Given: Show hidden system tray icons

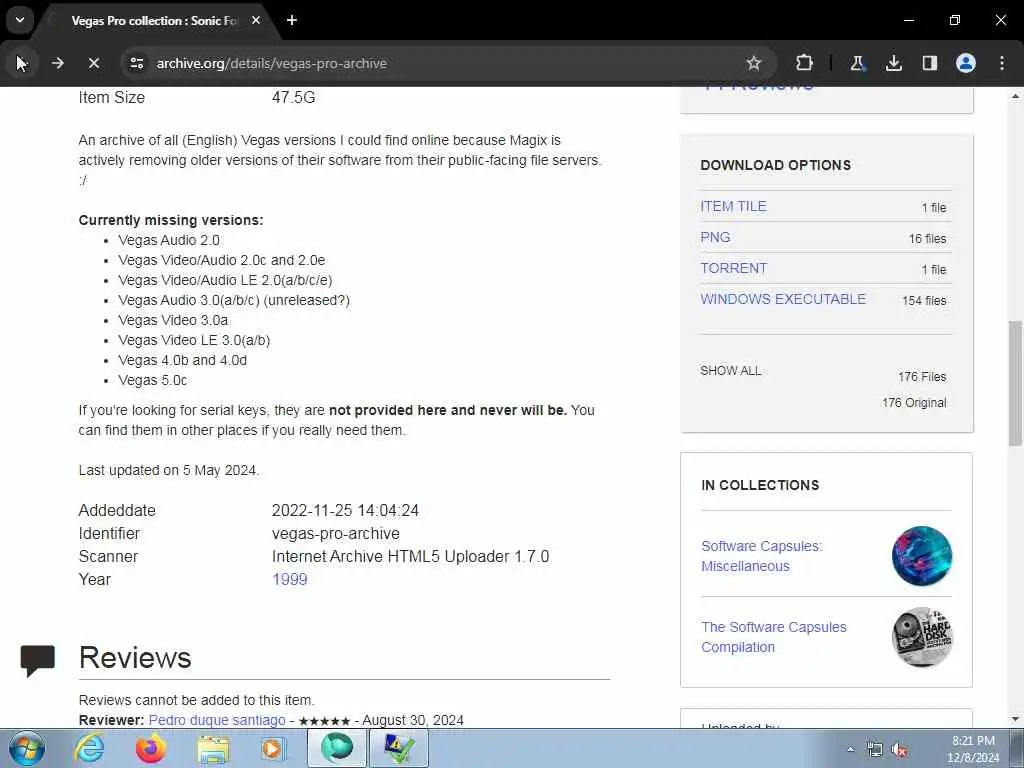Looking at the screenshot, I should pos(850,749).
